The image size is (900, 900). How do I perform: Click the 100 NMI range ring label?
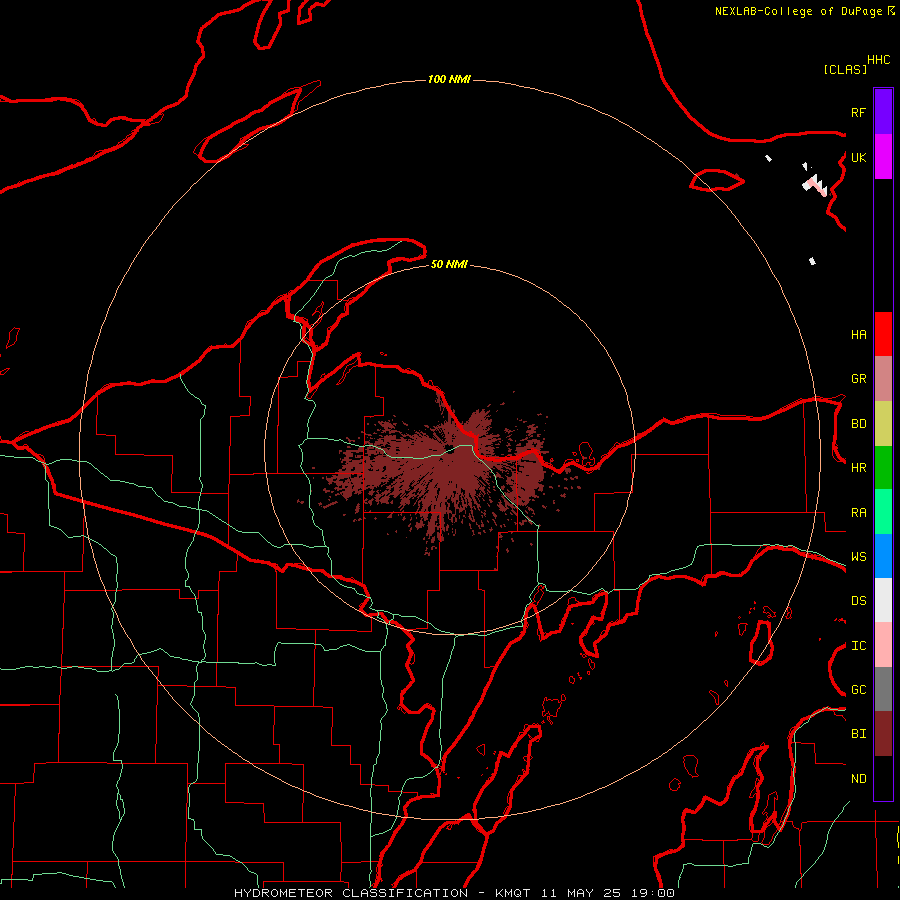tap(449, 79)
